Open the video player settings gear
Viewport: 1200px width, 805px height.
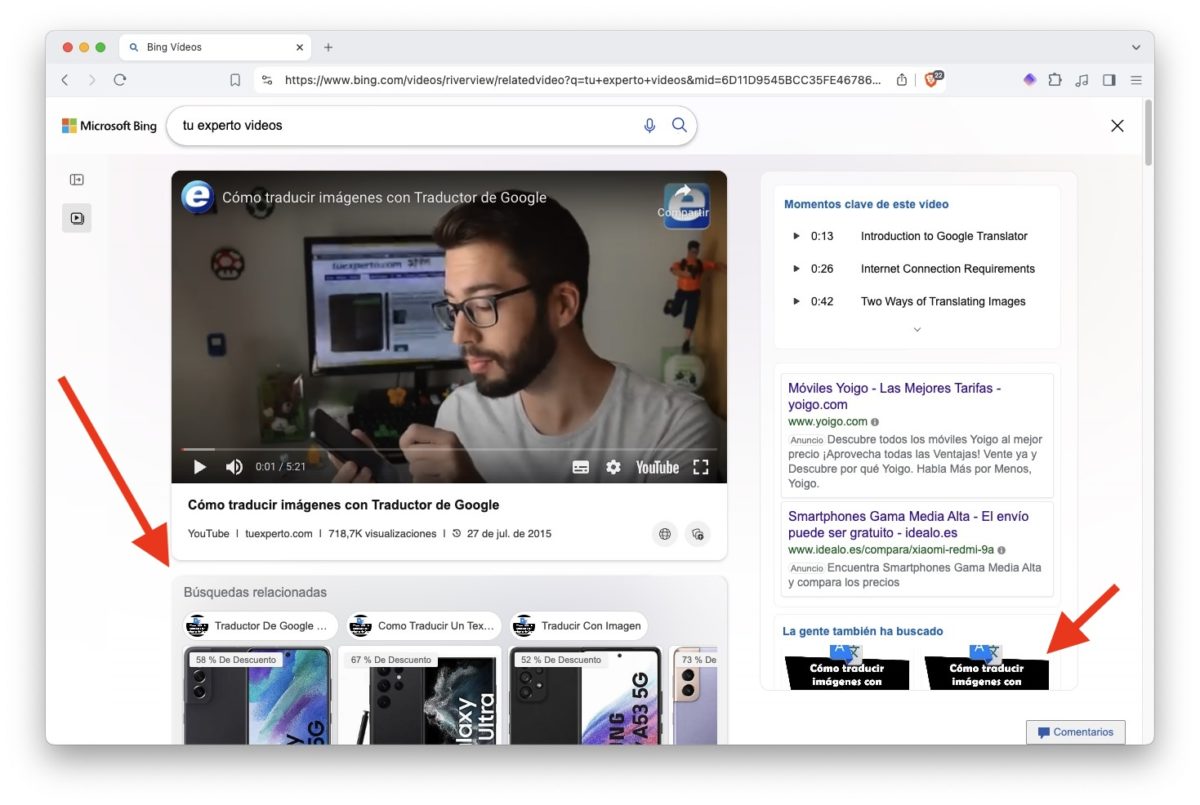pos(613,466)
